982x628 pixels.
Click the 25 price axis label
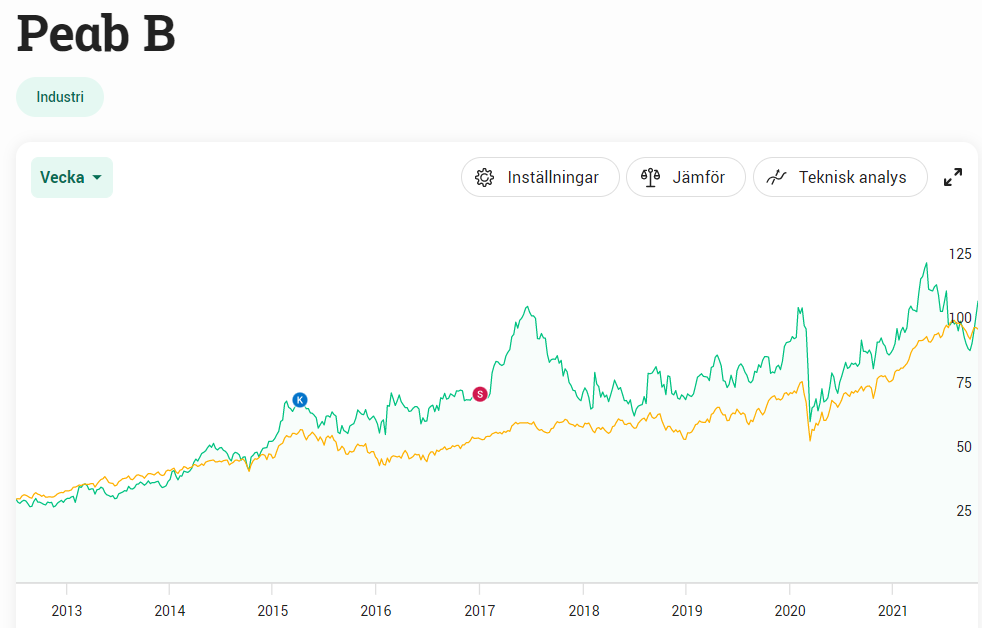(x=962, y=510)
